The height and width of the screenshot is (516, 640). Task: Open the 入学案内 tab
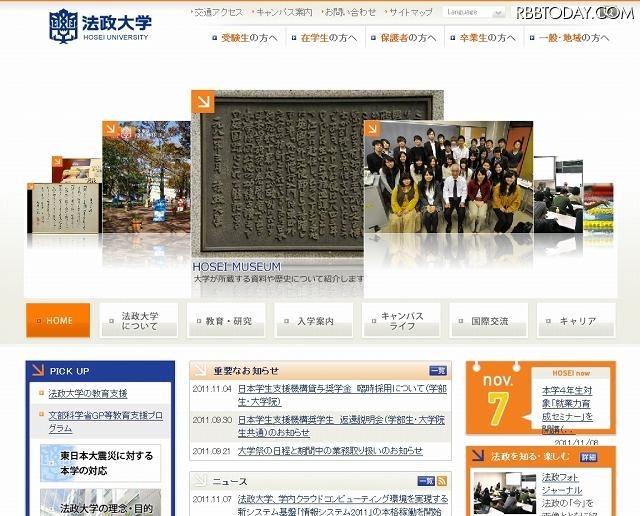coord(313,320)
